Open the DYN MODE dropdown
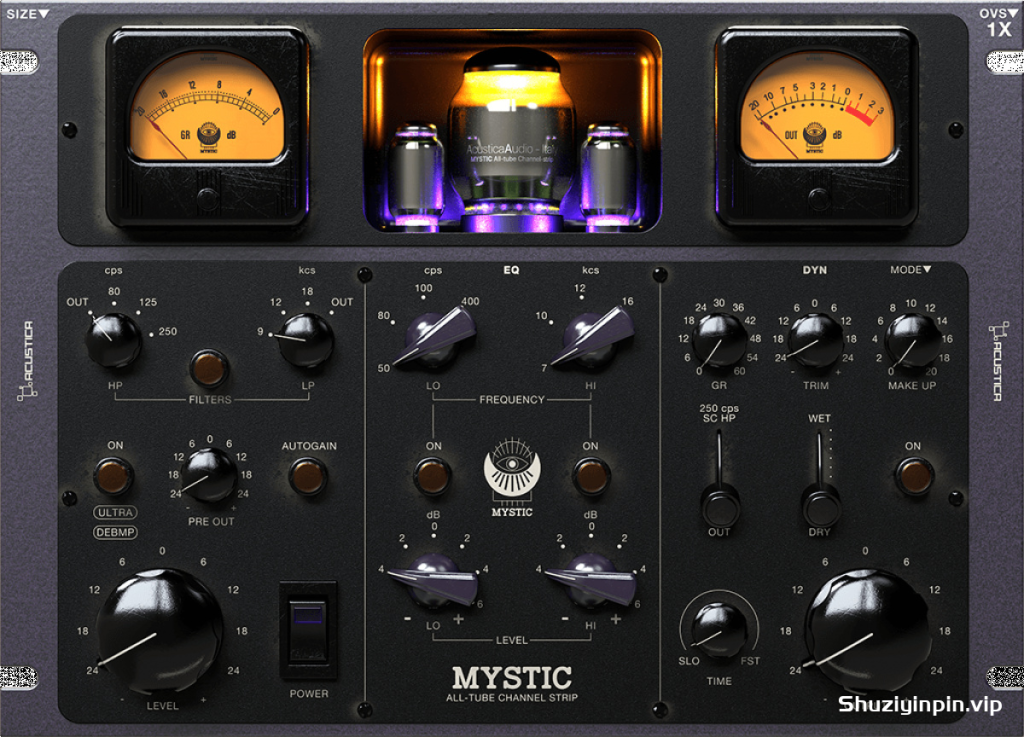 coord(910,270)
